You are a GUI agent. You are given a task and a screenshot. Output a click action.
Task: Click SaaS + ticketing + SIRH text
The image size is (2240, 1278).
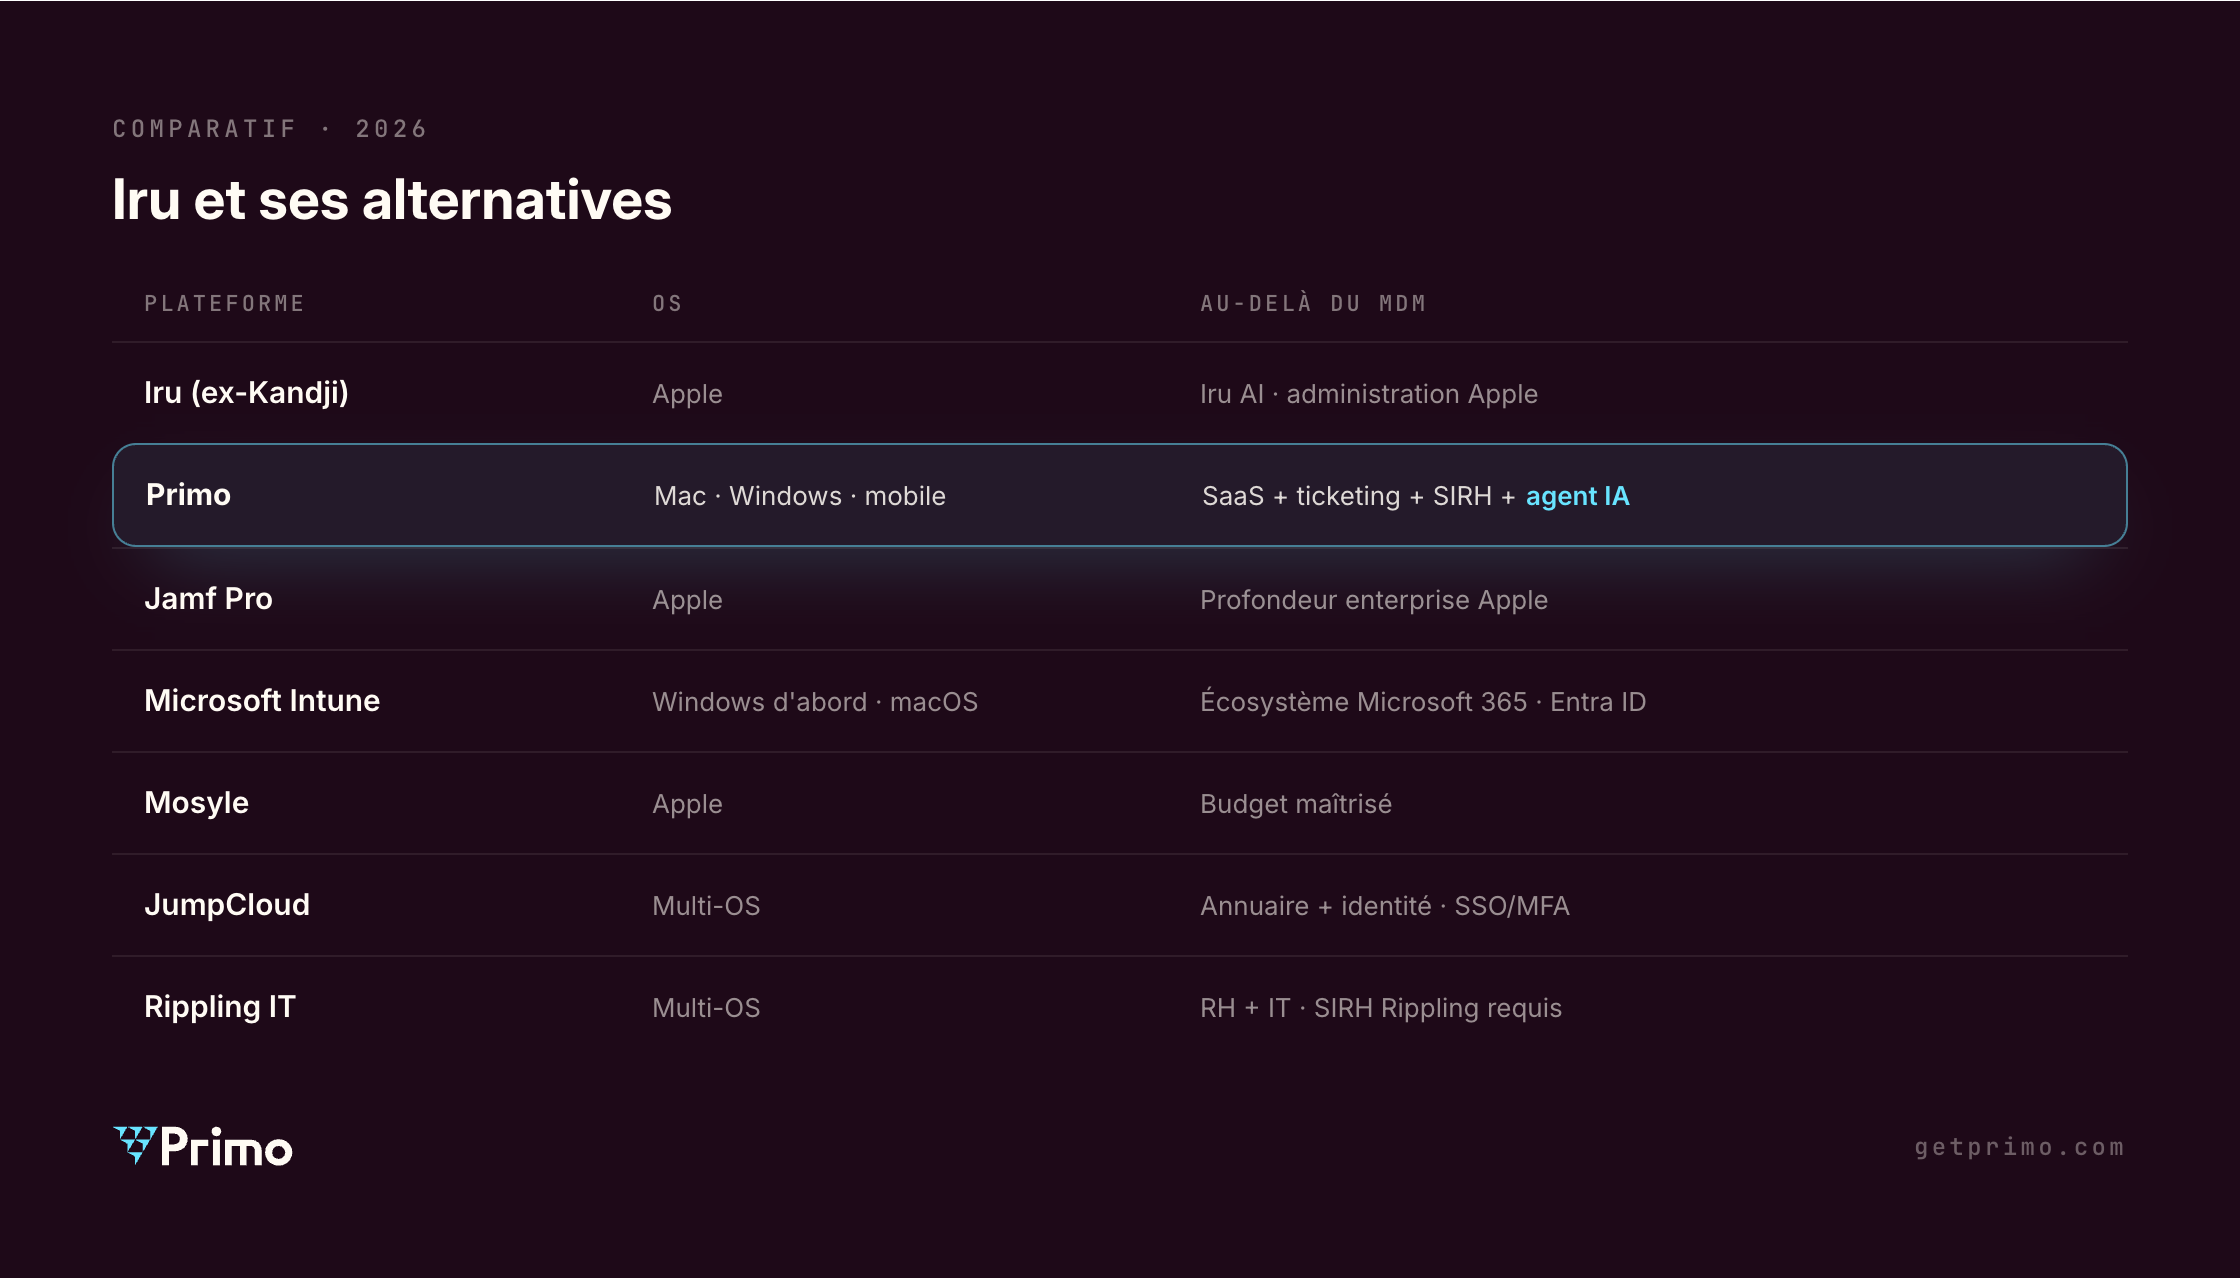click(x=1347, y=496)
